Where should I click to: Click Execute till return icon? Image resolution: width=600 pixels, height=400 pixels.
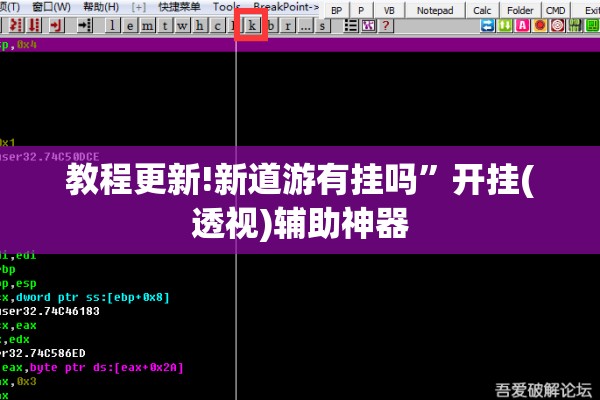56,26
